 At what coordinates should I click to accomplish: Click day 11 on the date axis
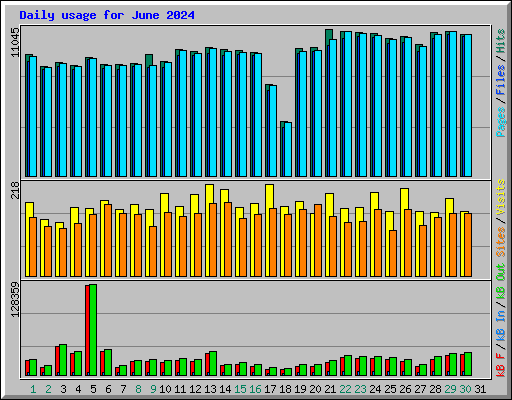[x=180, y=389]
